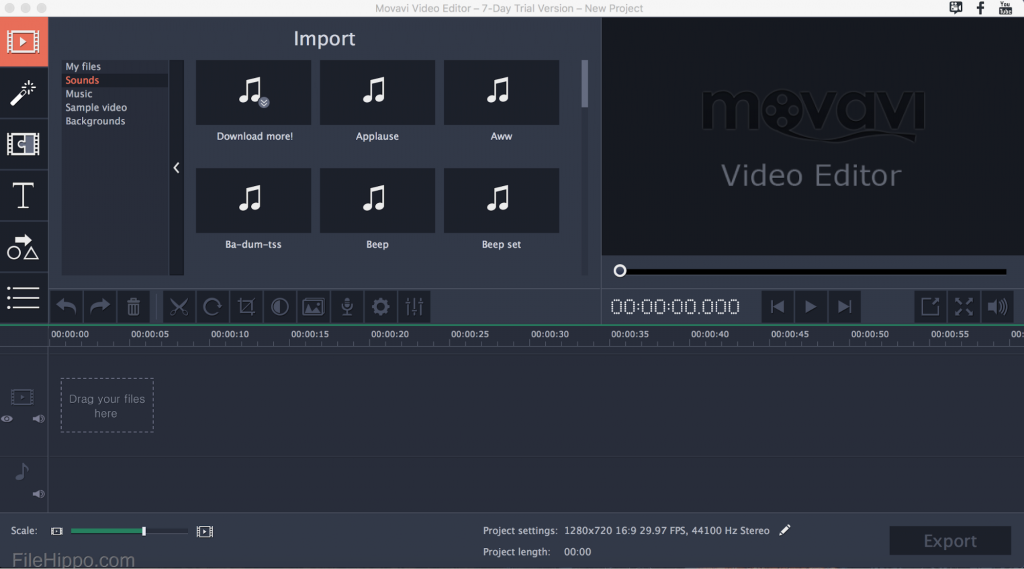This screenshot has width=1024, height=569.
Task: Zoom in timeline scale icon
Action: click(x=204, y=531)
